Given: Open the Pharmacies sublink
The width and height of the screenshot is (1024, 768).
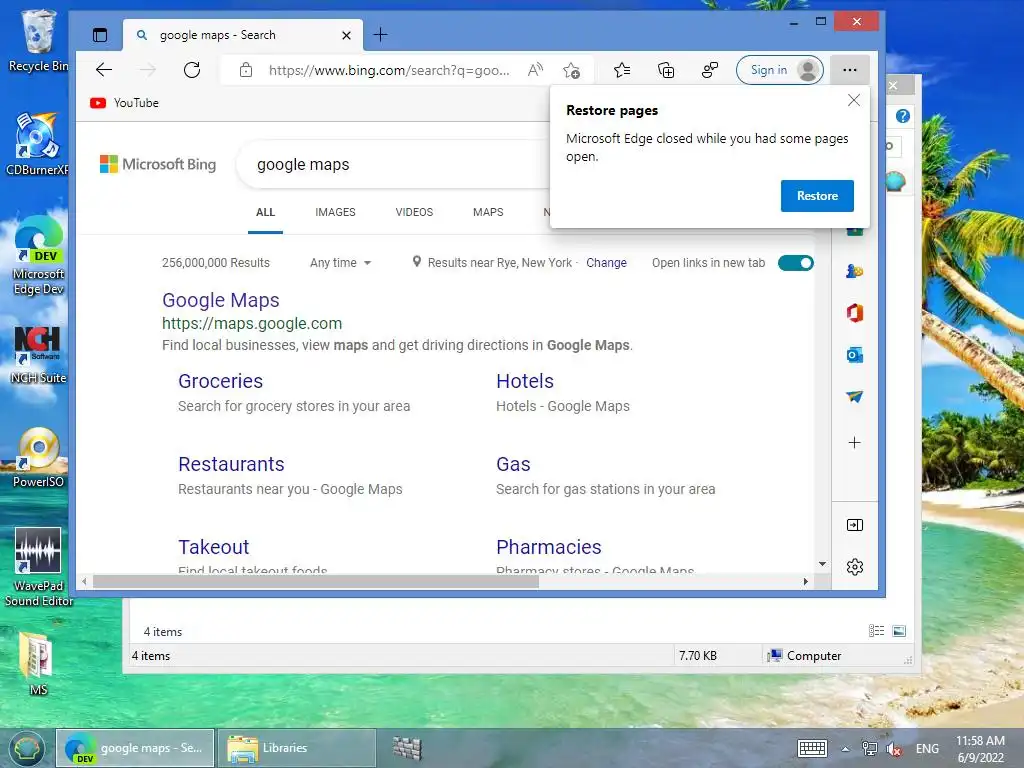Looking at the screenshot, I should (x=549, y=547).
